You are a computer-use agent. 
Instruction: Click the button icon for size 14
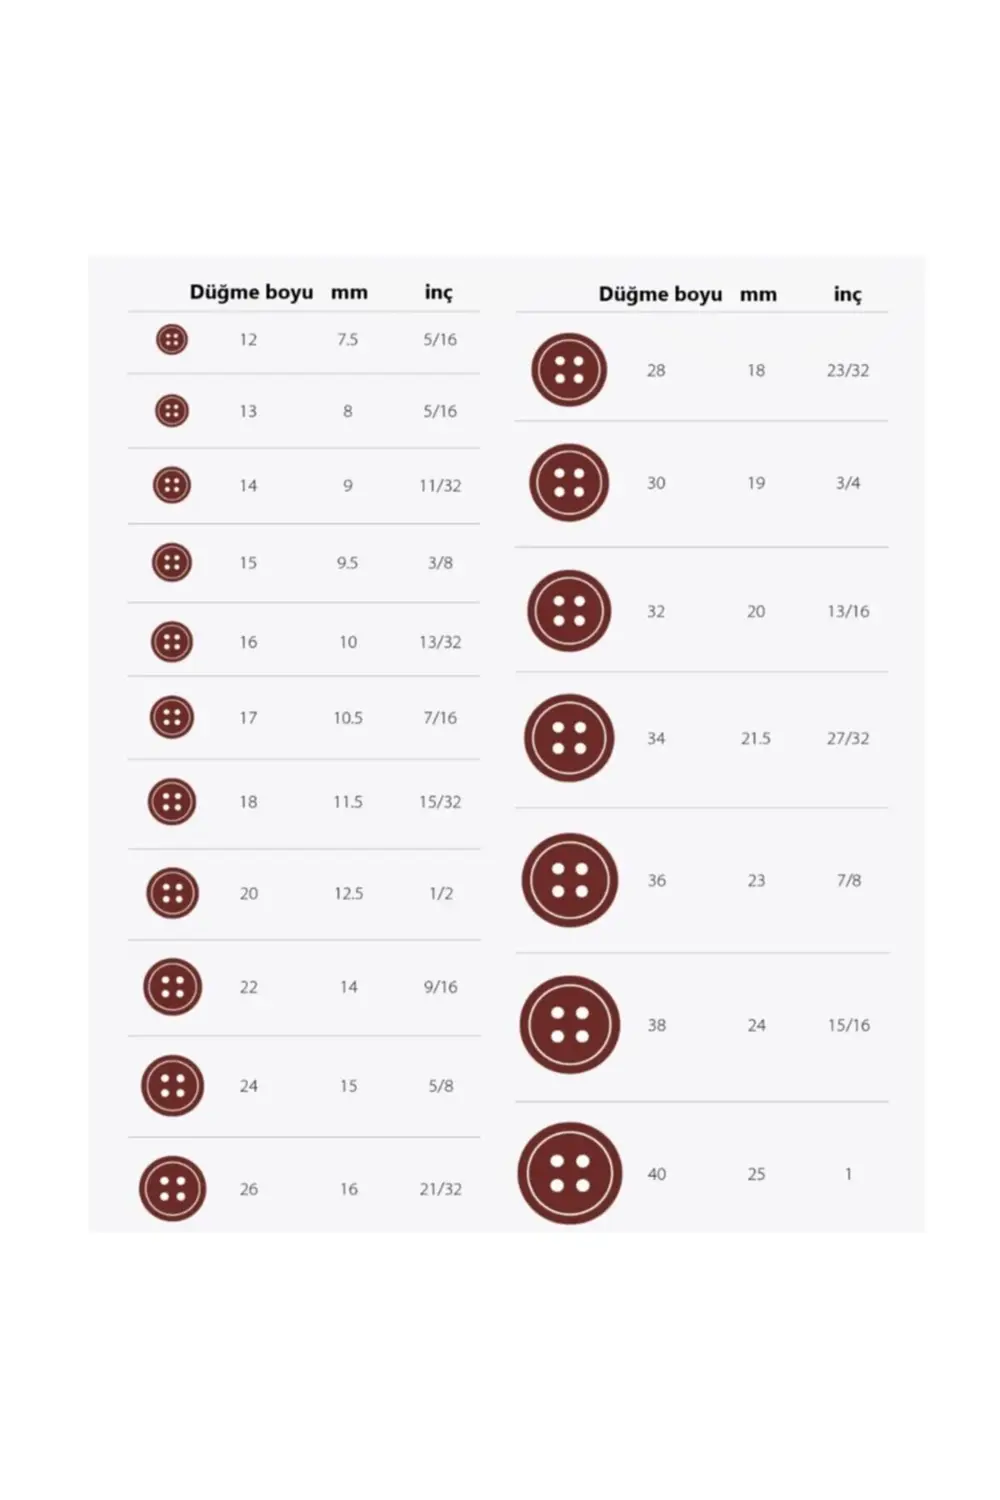tap(172, 485)
